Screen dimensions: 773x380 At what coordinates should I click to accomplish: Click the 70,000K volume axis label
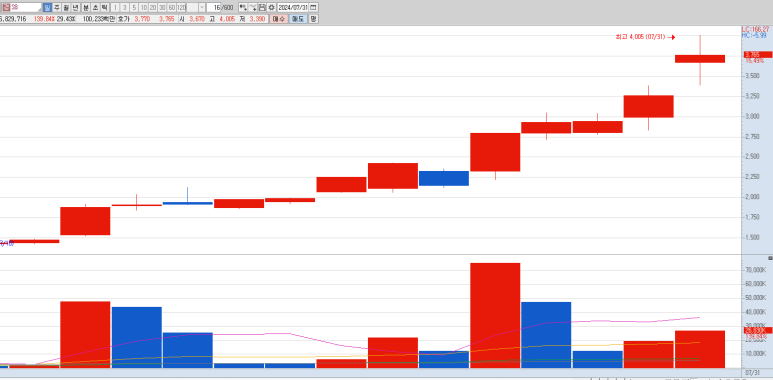[x=755, y=270]
